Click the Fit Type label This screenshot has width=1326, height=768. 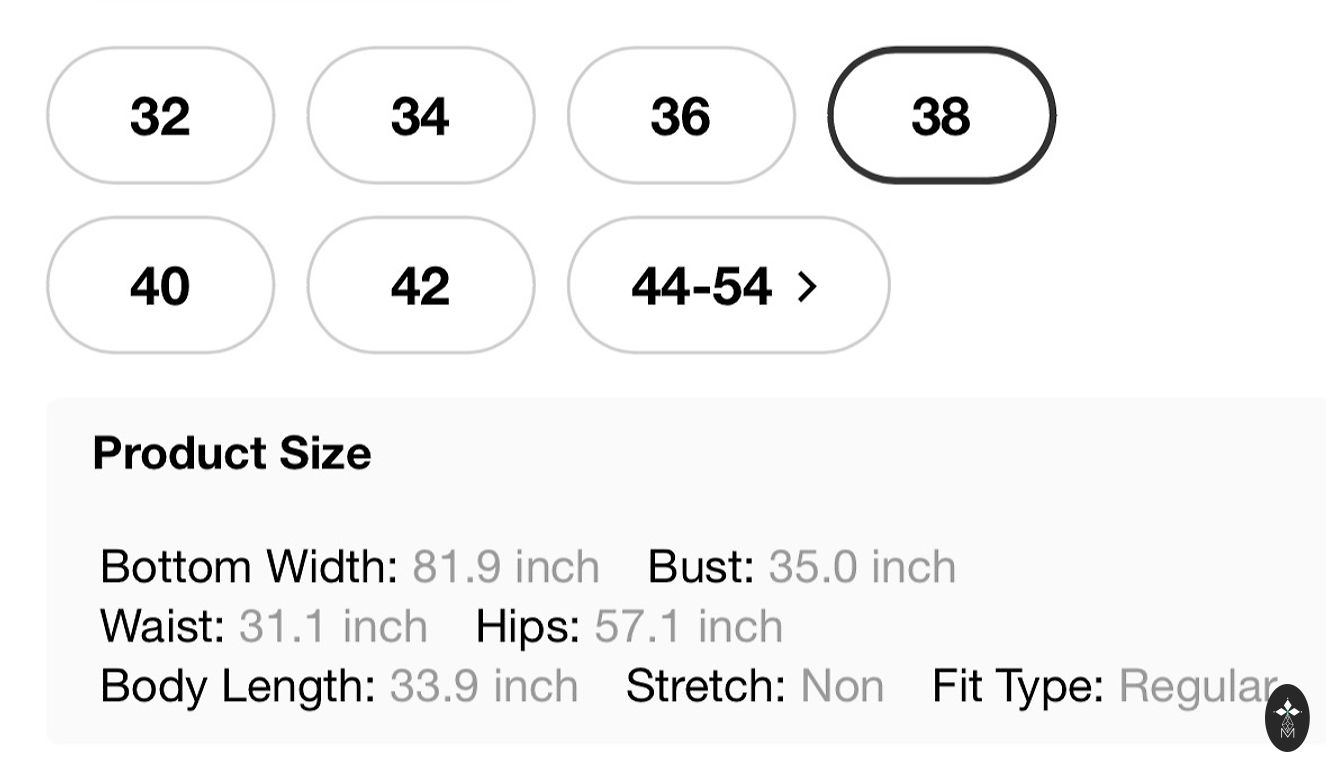[x=1018, y=687]
